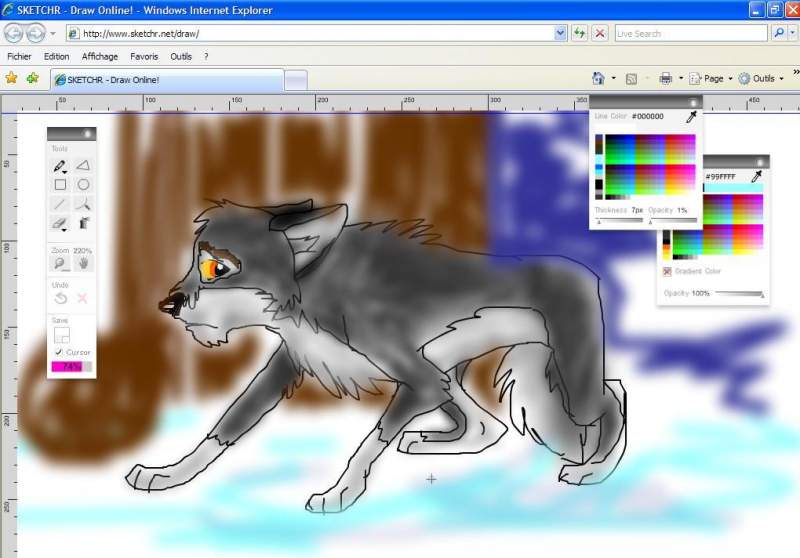Click the Home page icon
Screen dimensions: 800x558
(598, 79)
